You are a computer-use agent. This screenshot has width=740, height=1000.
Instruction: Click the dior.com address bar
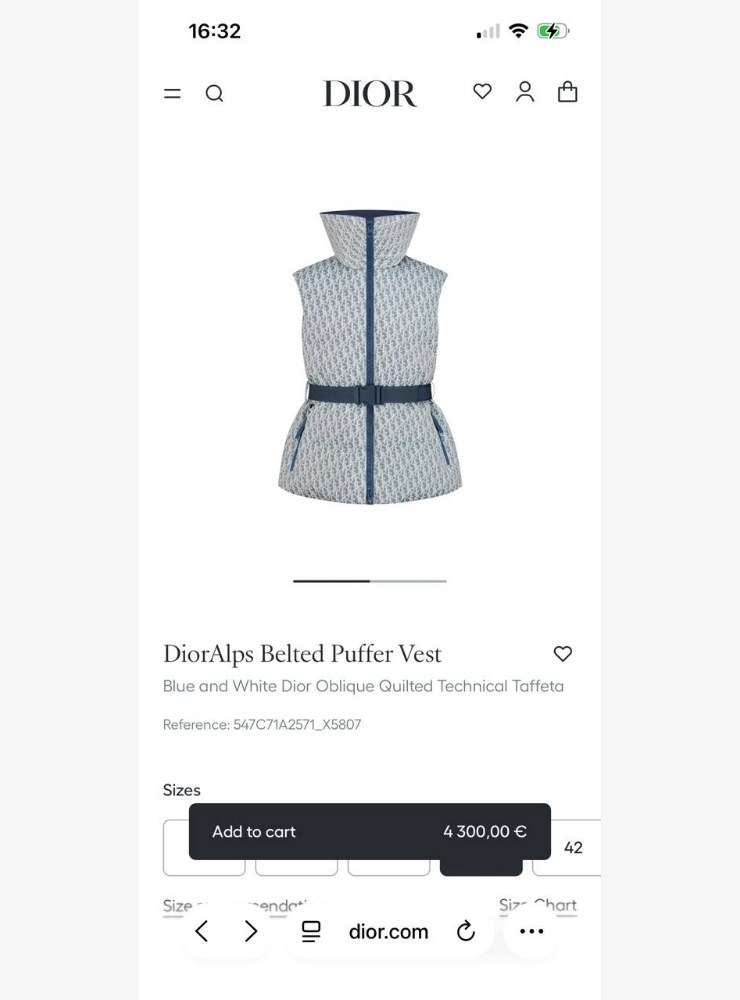[388, 932]
